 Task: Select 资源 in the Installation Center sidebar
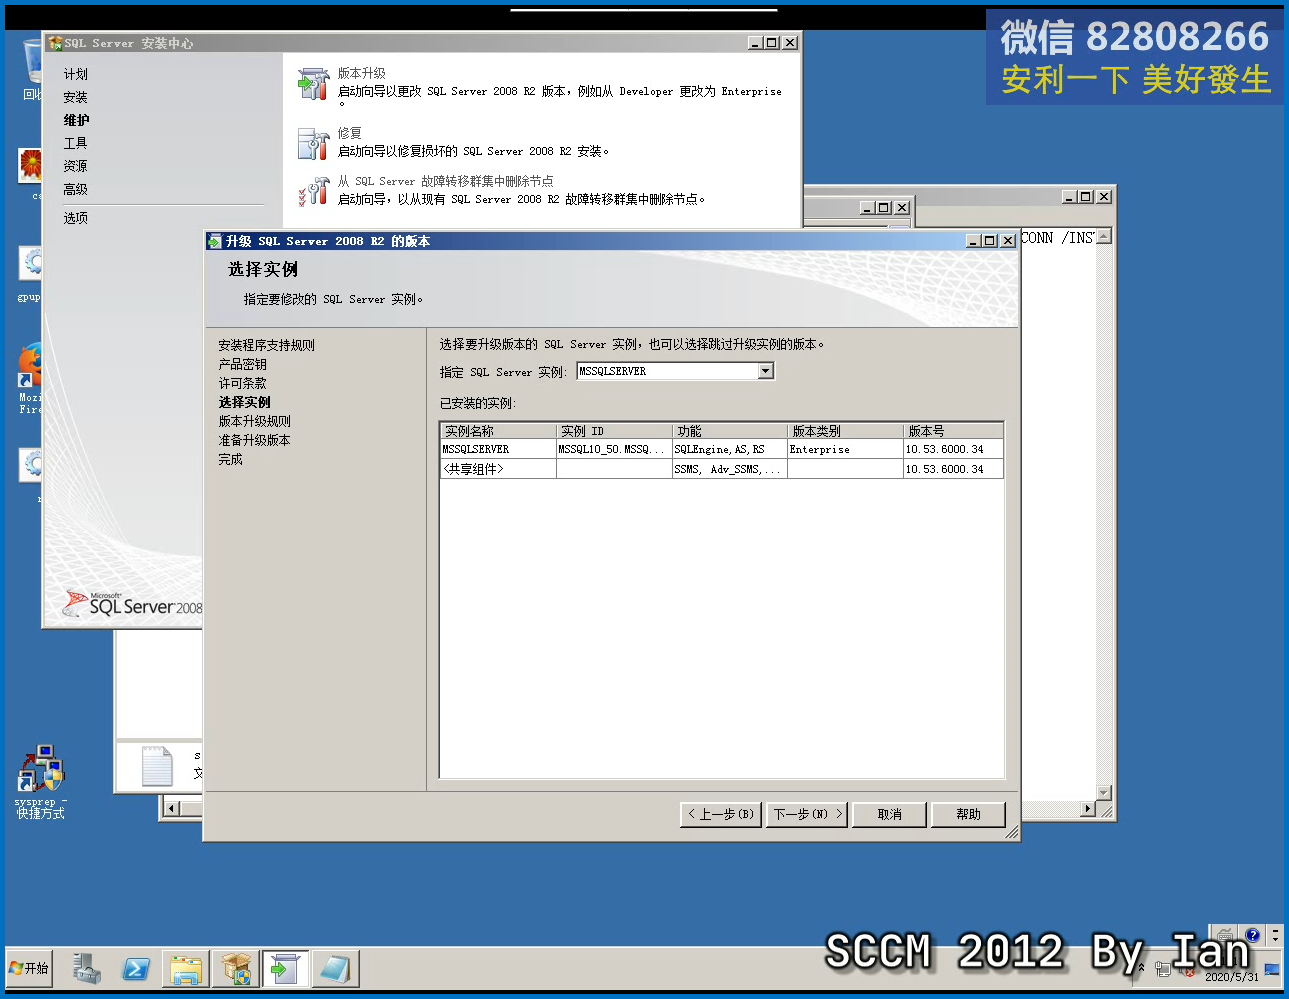76,166
